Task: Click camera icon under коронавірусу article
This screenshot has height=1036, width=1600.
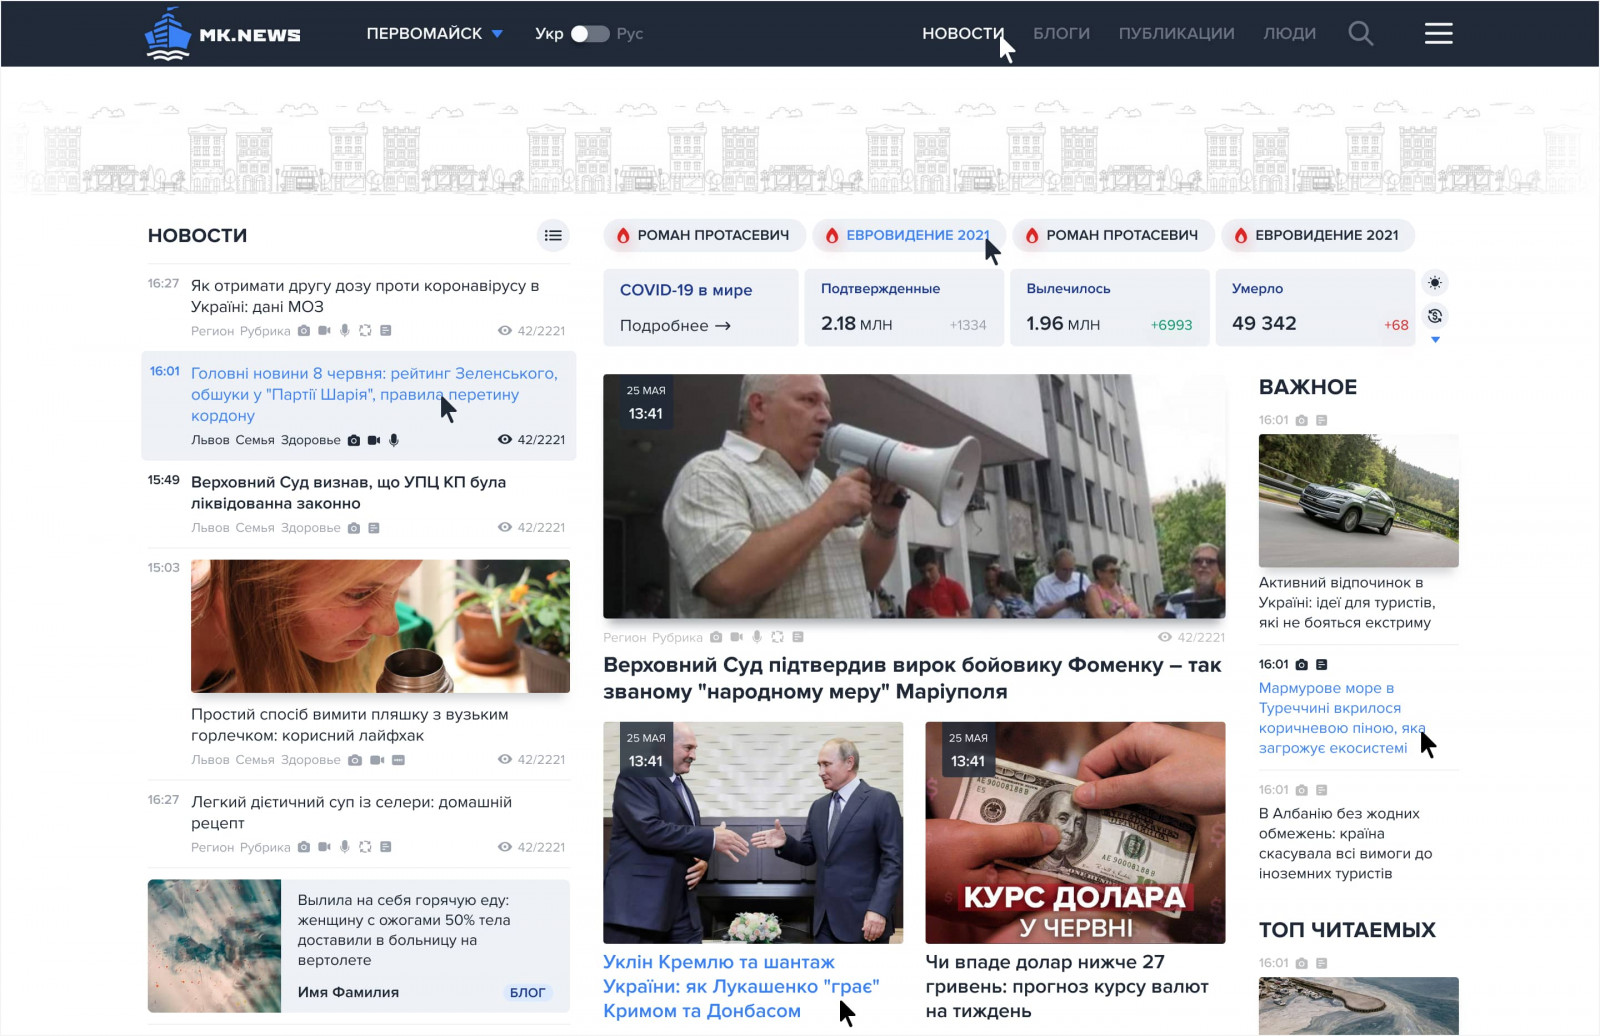Action: (x=304, y=330)
